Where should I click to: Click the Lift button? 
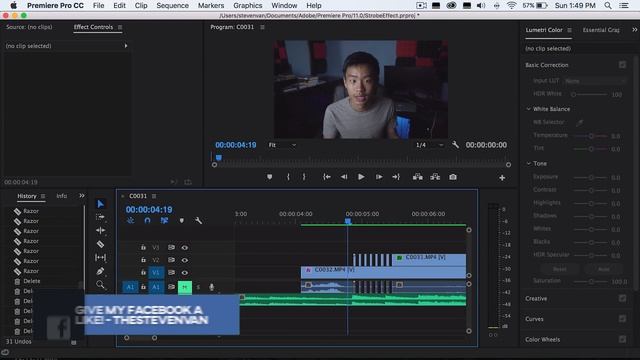418,177
